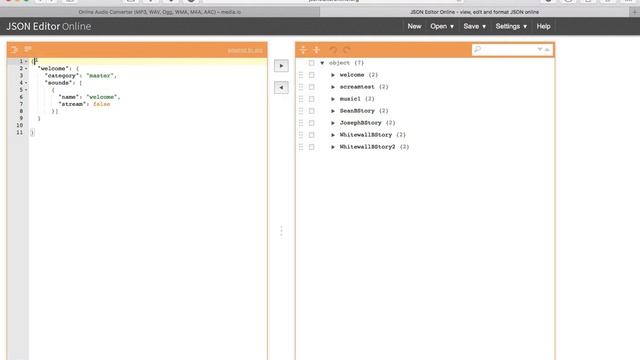Expand the welcome node
The height and width of the screenshot is (360, 640).
click(333, 75)
